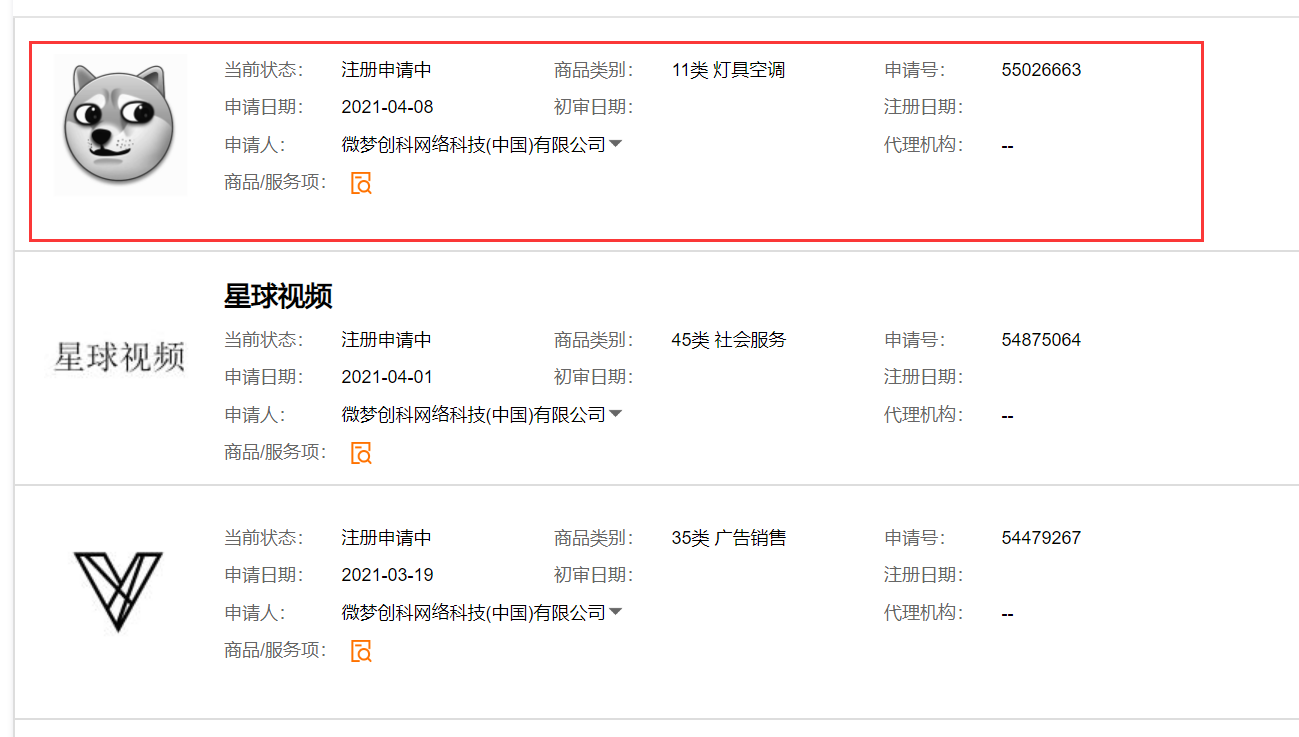1299x737 pixels.
Task: Click applicant 微梦创科网络科技 in 35类 row
Action: point(473,612)
